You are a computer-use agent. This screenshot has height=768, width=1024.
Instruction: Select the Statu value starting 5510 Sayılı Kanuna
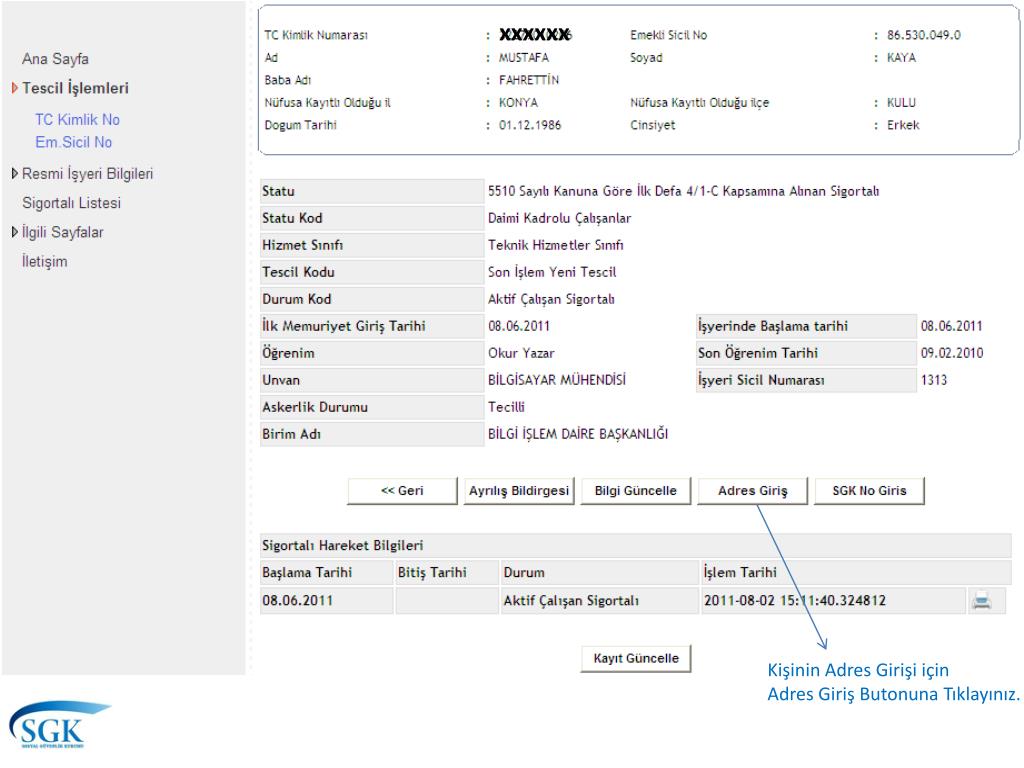point(683,191)
